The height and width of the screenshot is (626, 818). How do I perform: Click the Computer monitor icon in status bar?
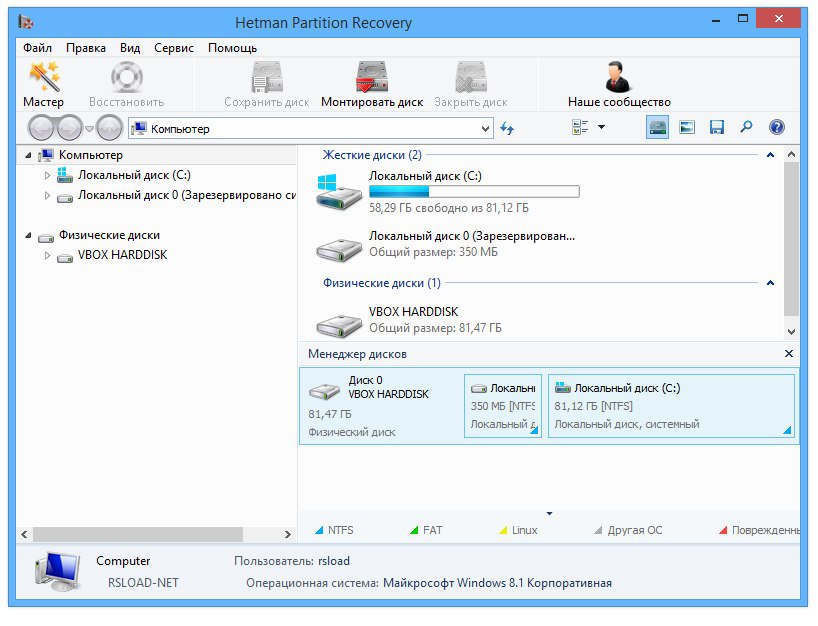tap(58, 572)
